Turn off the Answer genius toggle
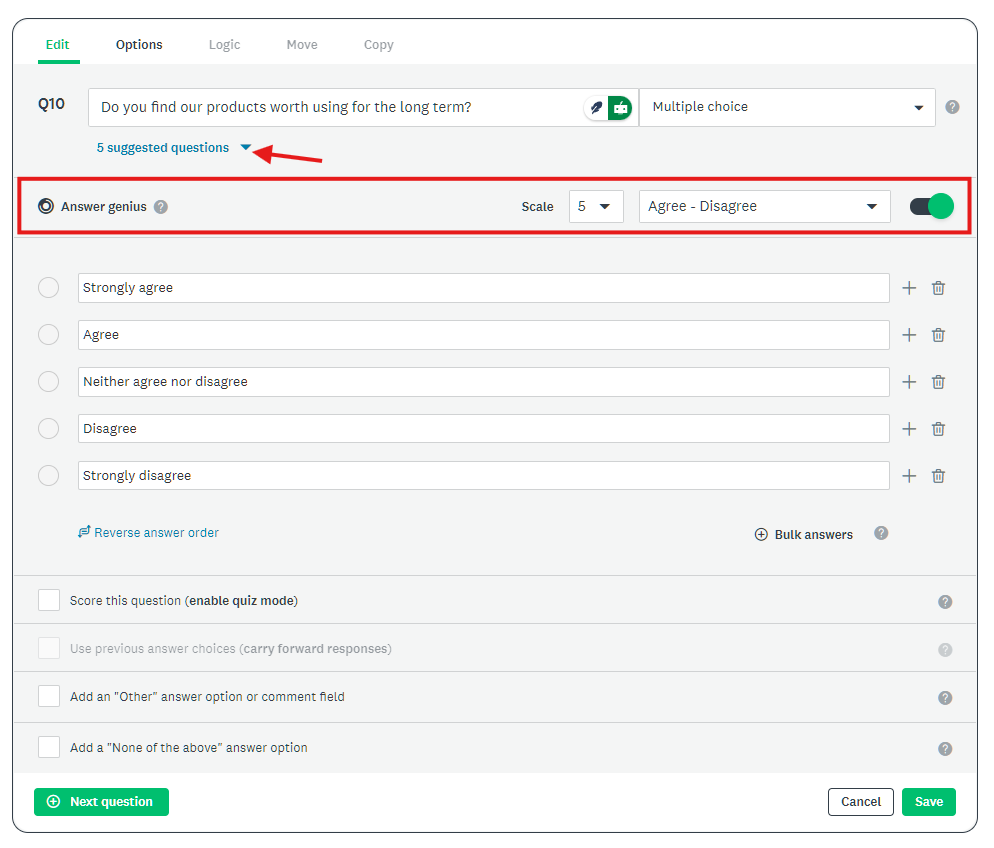 (931, 207)
